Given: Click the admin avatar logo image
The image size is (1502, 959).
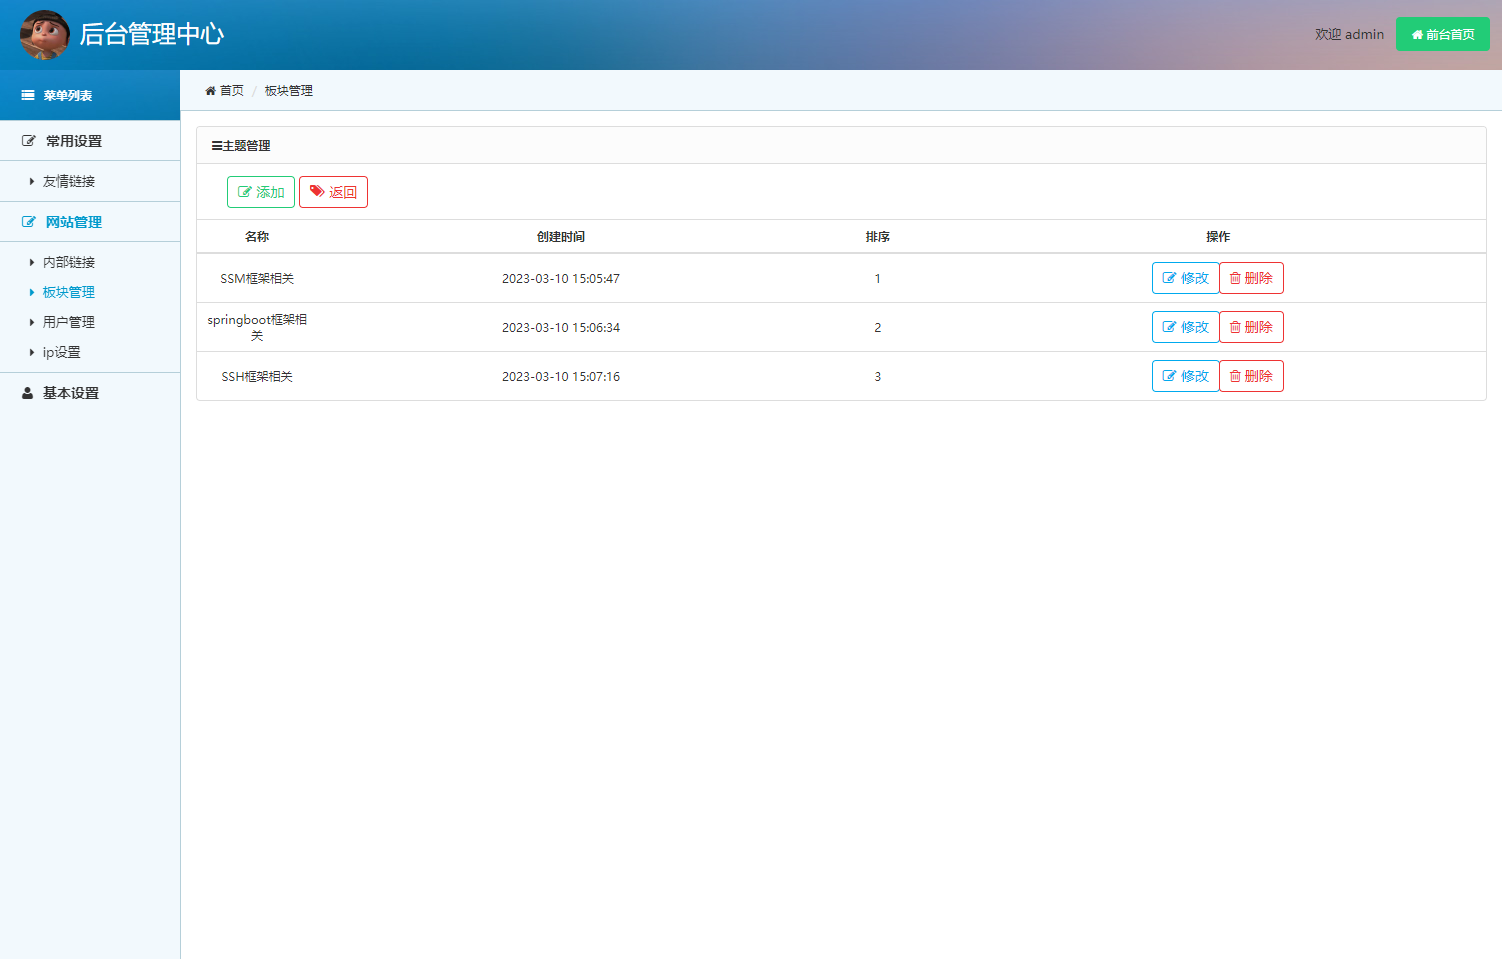Looking at the screenshot, I should click(x=45, y=35).
